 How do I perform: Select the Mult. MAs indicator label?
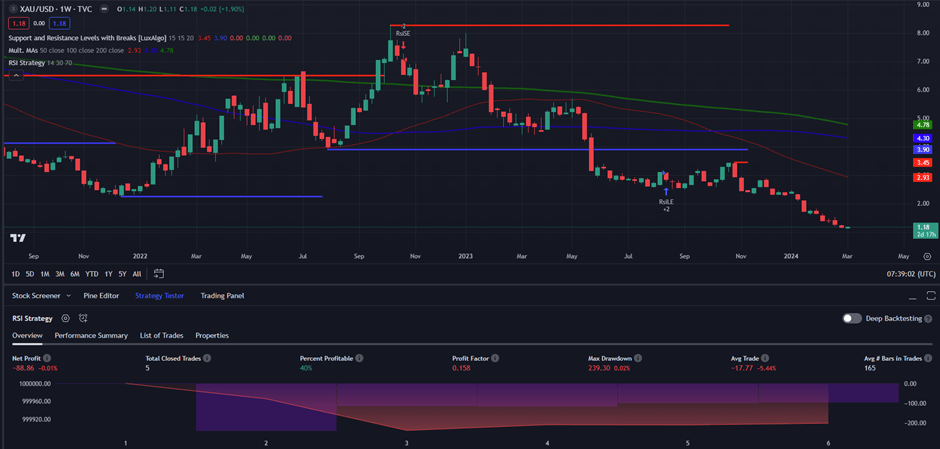tap(23, 50)
